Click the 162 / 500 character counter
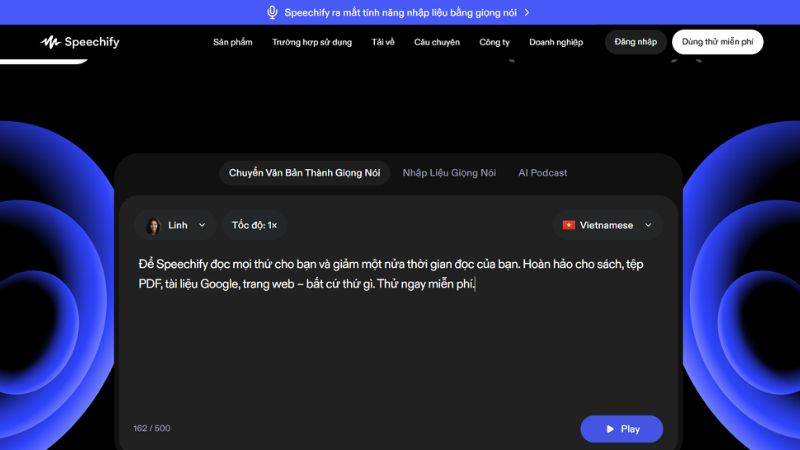 point(152,428)
